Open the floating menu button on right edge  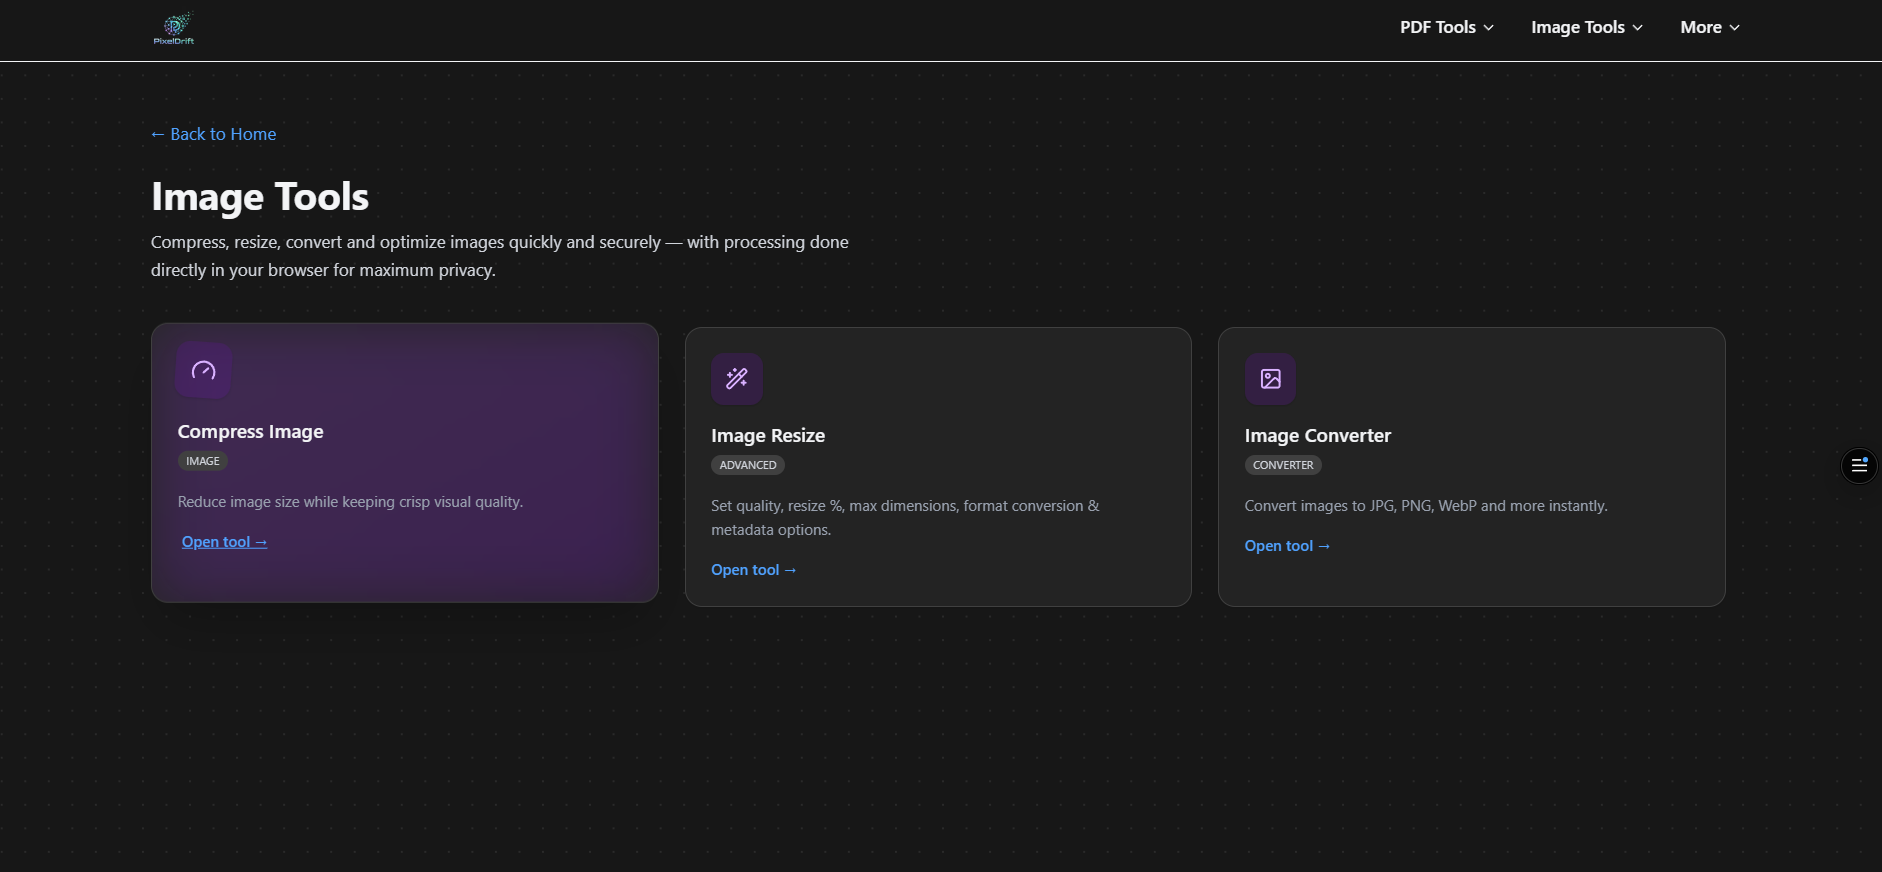(x=1859, y=465)
